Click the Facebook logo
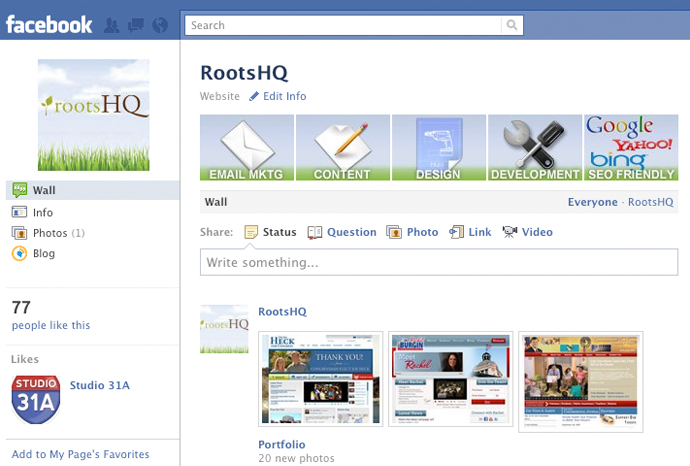 [49, 25]
